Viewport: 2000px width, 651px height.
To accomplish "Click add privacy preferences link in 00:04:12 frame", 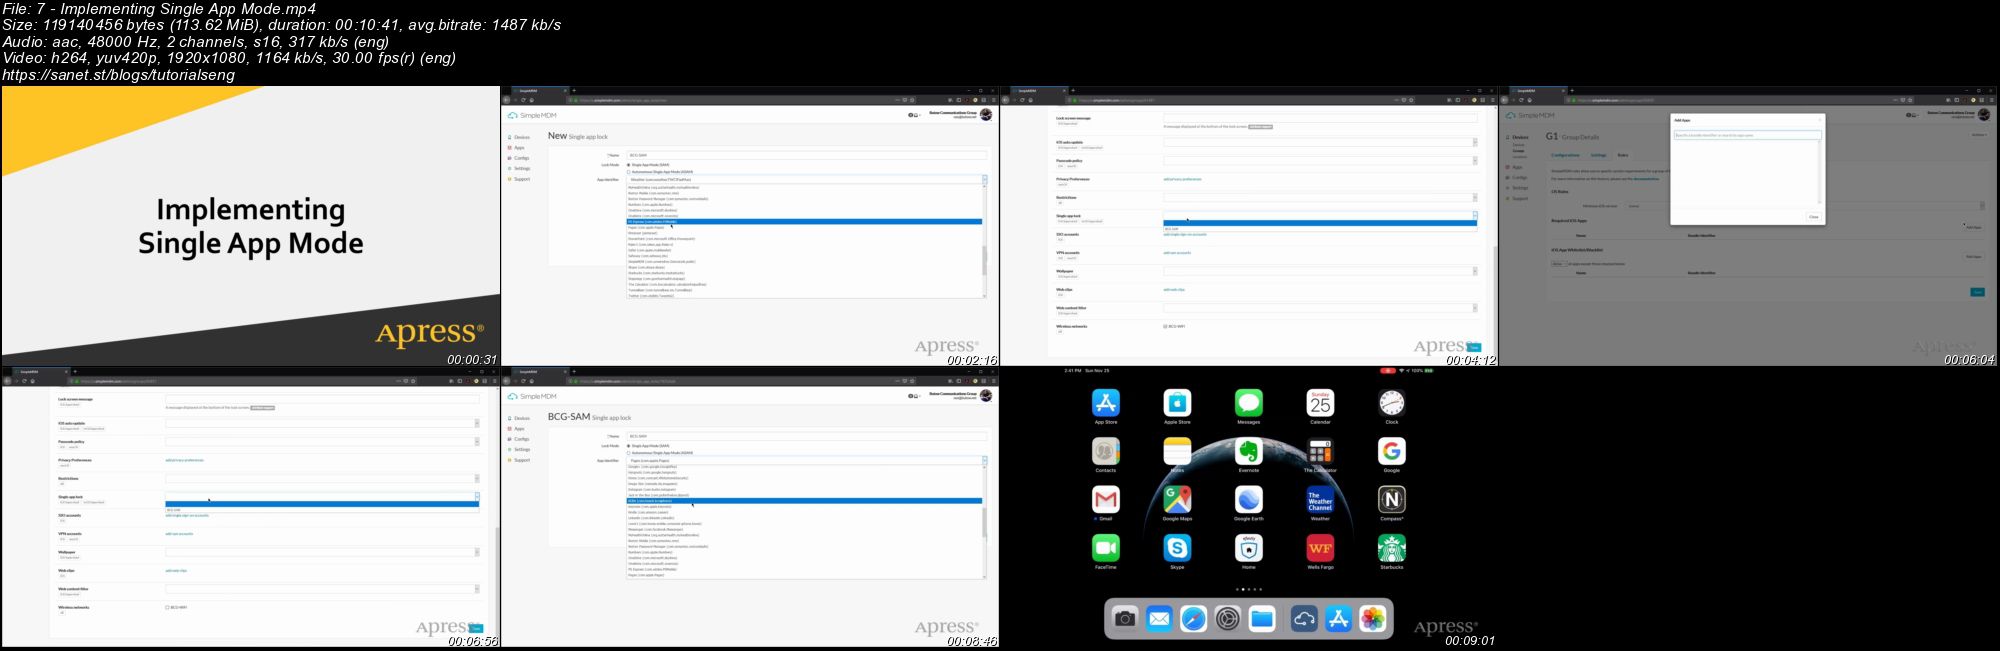I will tap(1183, 179).
